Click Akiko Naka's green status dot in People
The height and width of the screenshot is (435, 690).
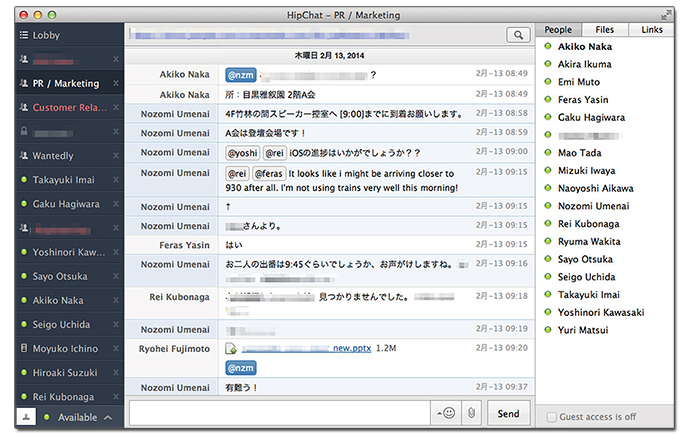548,46
